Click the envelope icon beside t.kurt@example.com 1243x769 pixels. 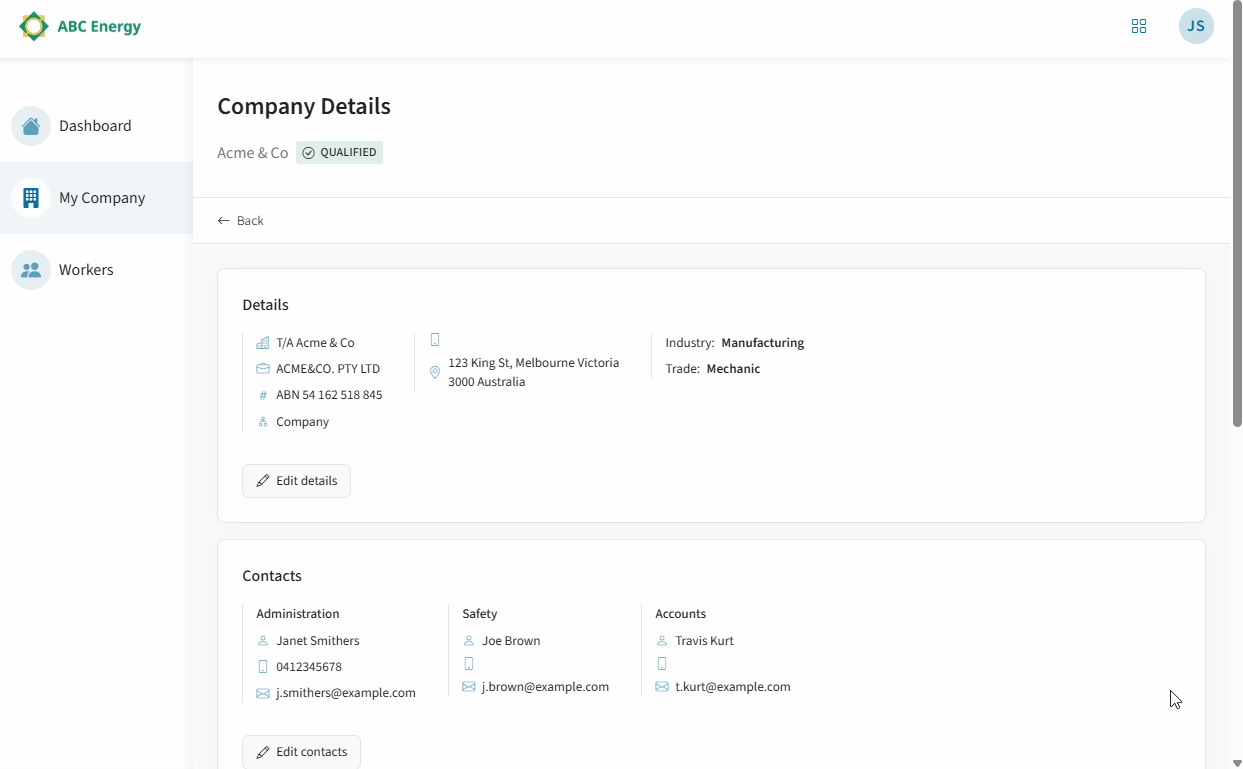[x=662, y=687]
